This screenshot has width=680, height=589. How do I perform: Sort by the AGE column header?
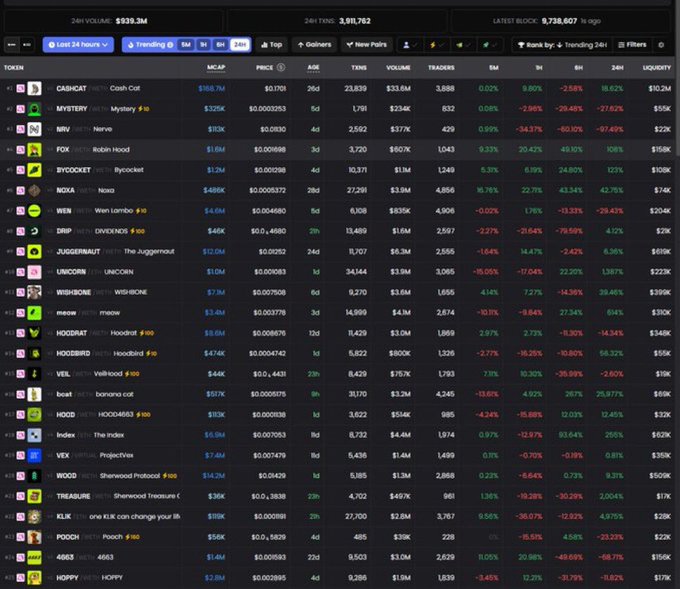point(313,67)
